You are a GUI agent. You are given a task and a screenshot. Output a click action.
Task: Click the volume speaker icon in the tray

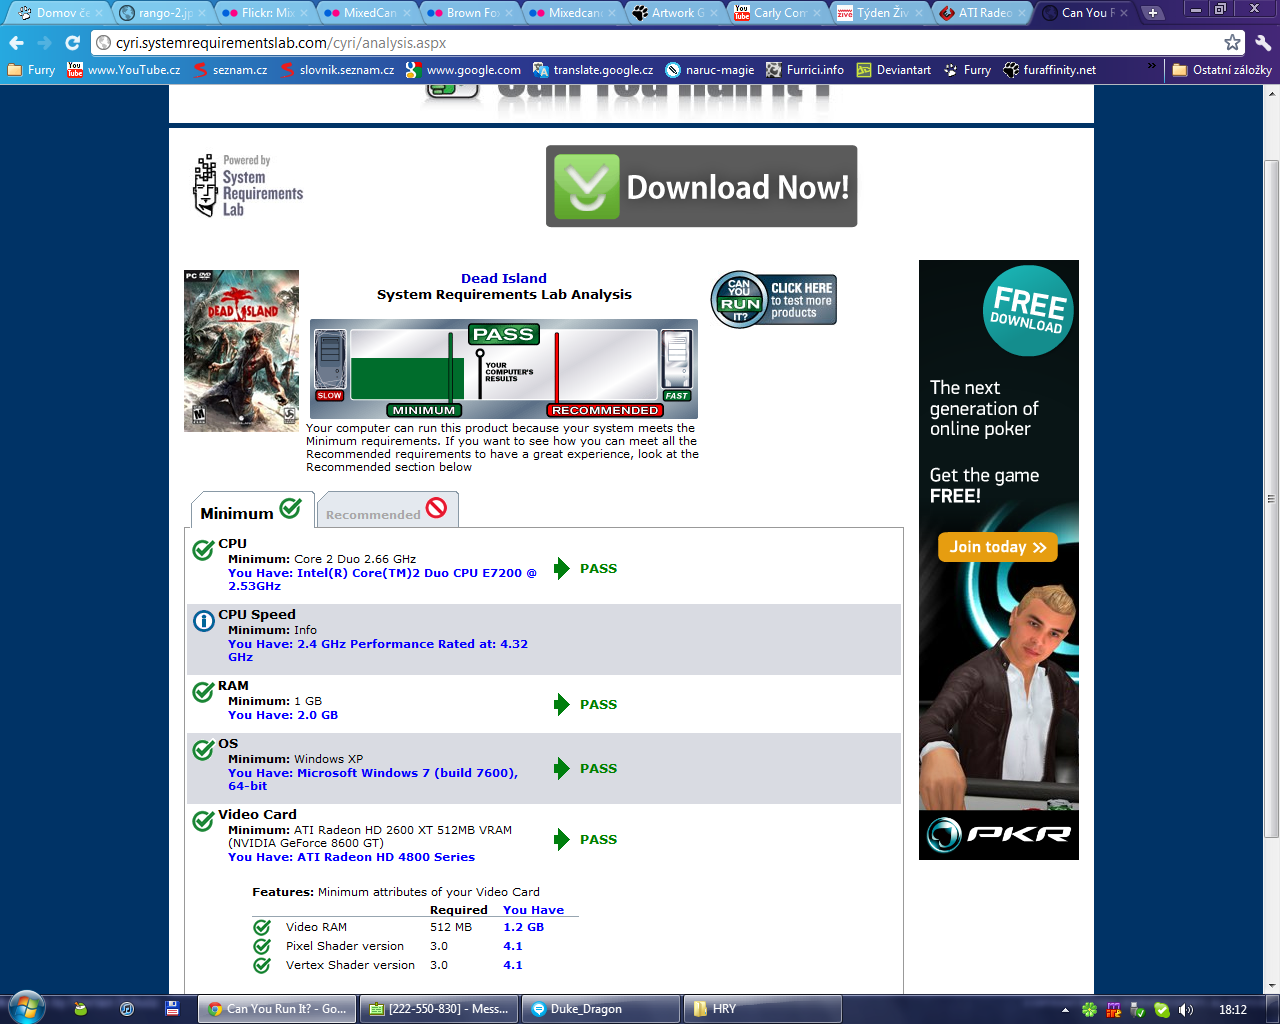click(1186, 1009)
